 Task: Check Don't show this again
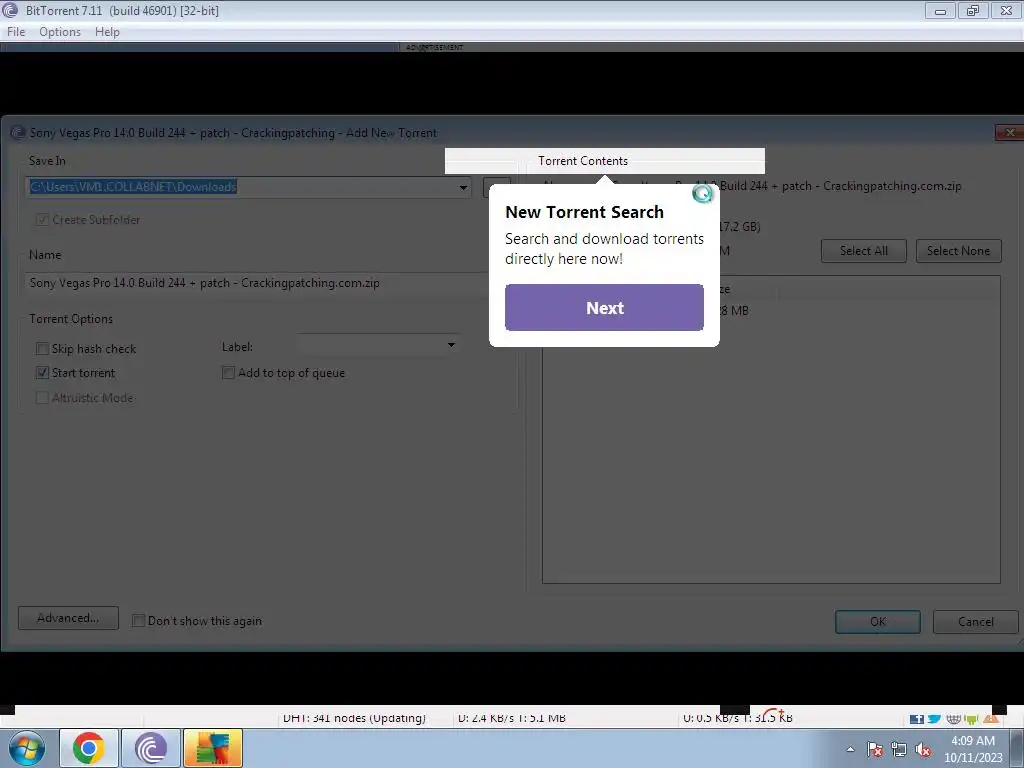[x=138, y=620]
